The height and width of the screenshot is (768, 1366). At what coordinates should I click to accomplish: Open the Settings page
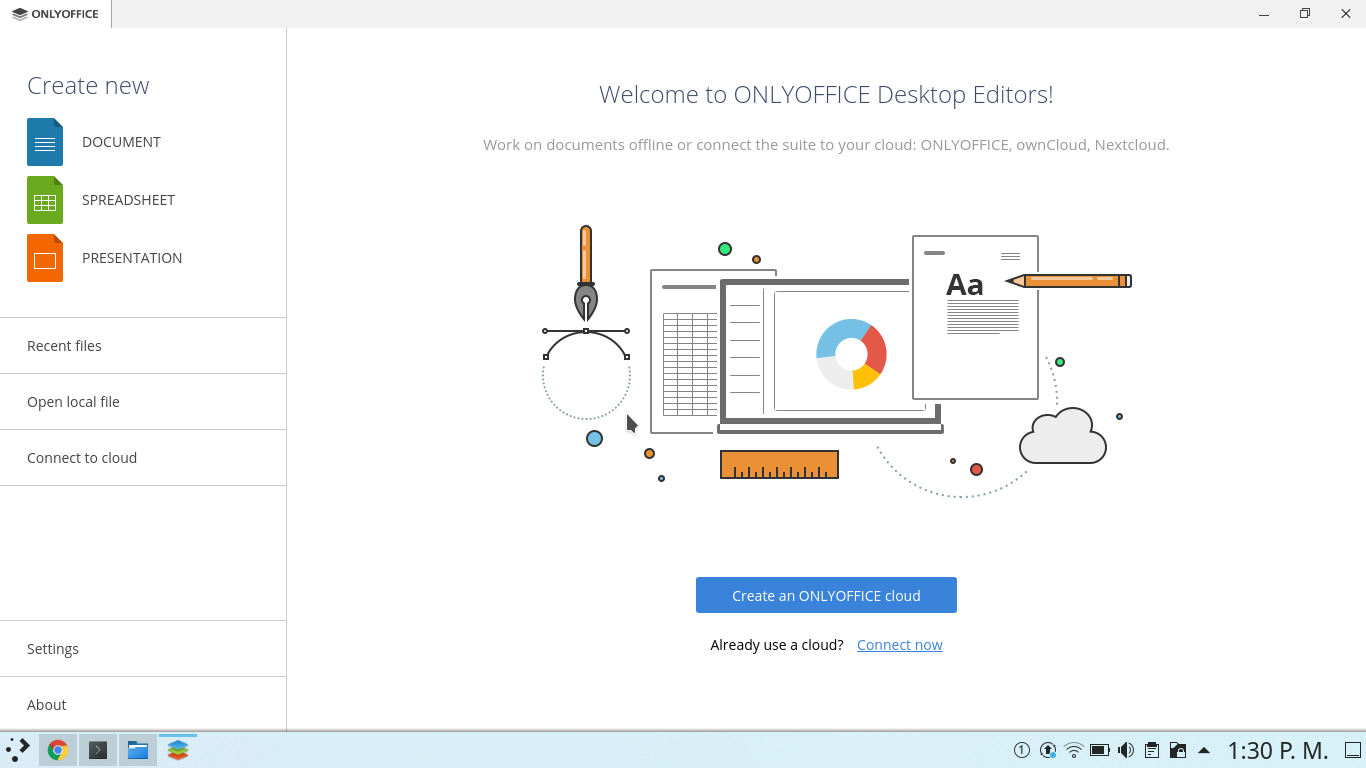click(x=52, y=648)
